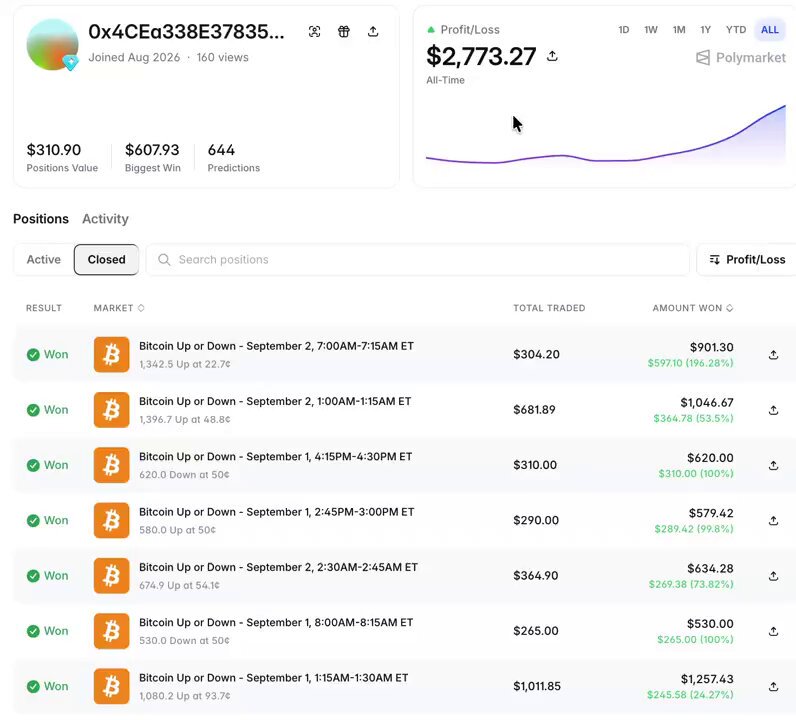This screenshot has height=720, width=796.
Task: Open Bitcoin icon of 1:15AM-1:30AM market
Action: 112,686
